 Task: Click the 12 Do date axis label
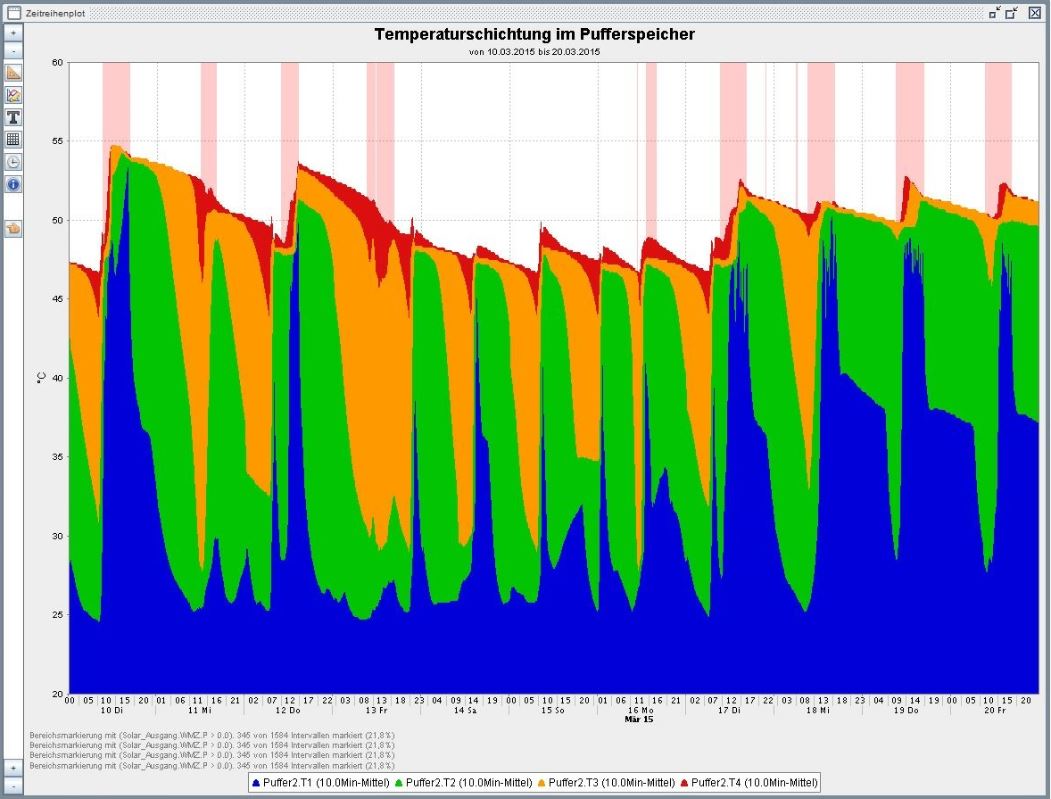[288, 710]
